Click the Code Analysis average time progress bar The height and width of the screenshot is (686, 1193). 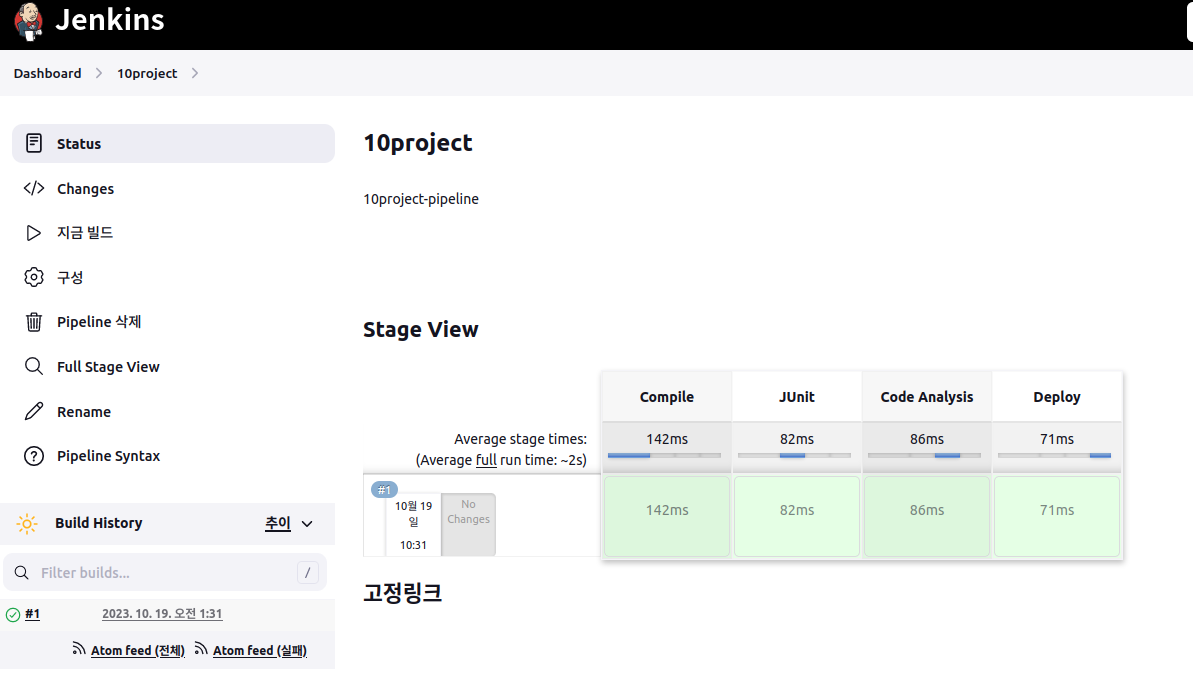(924, 455)
